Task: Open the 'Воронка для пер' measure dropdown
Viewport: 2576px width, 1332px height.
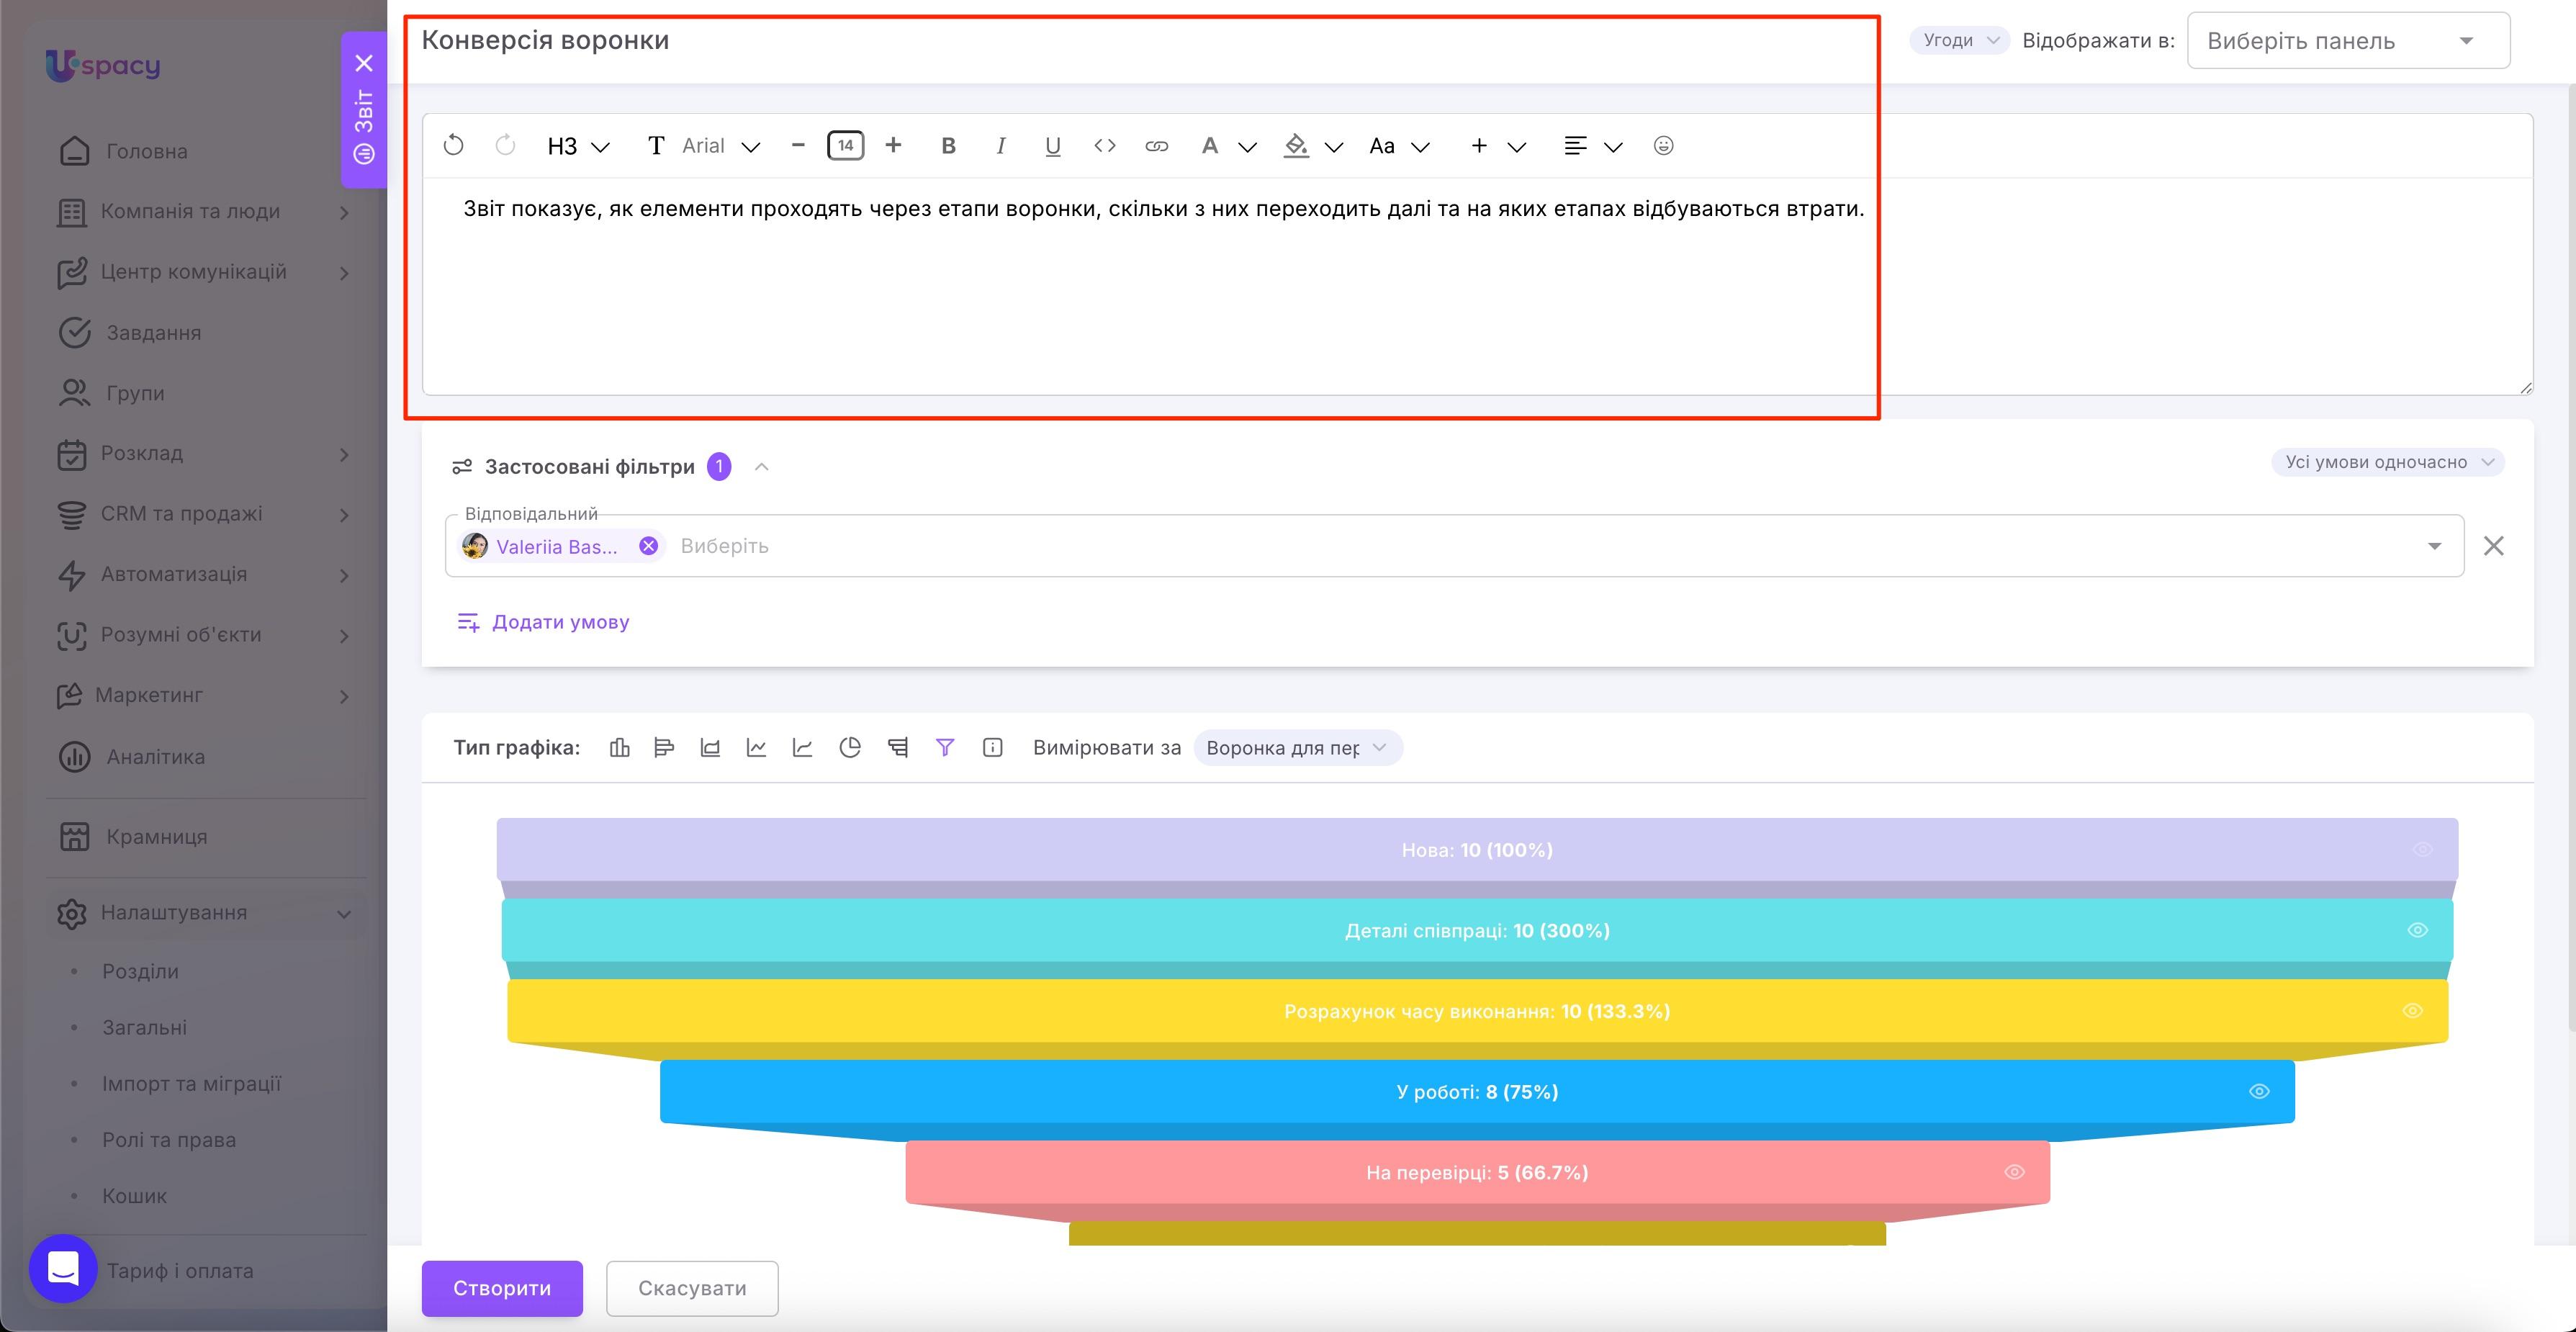Action: point(1297,748)
